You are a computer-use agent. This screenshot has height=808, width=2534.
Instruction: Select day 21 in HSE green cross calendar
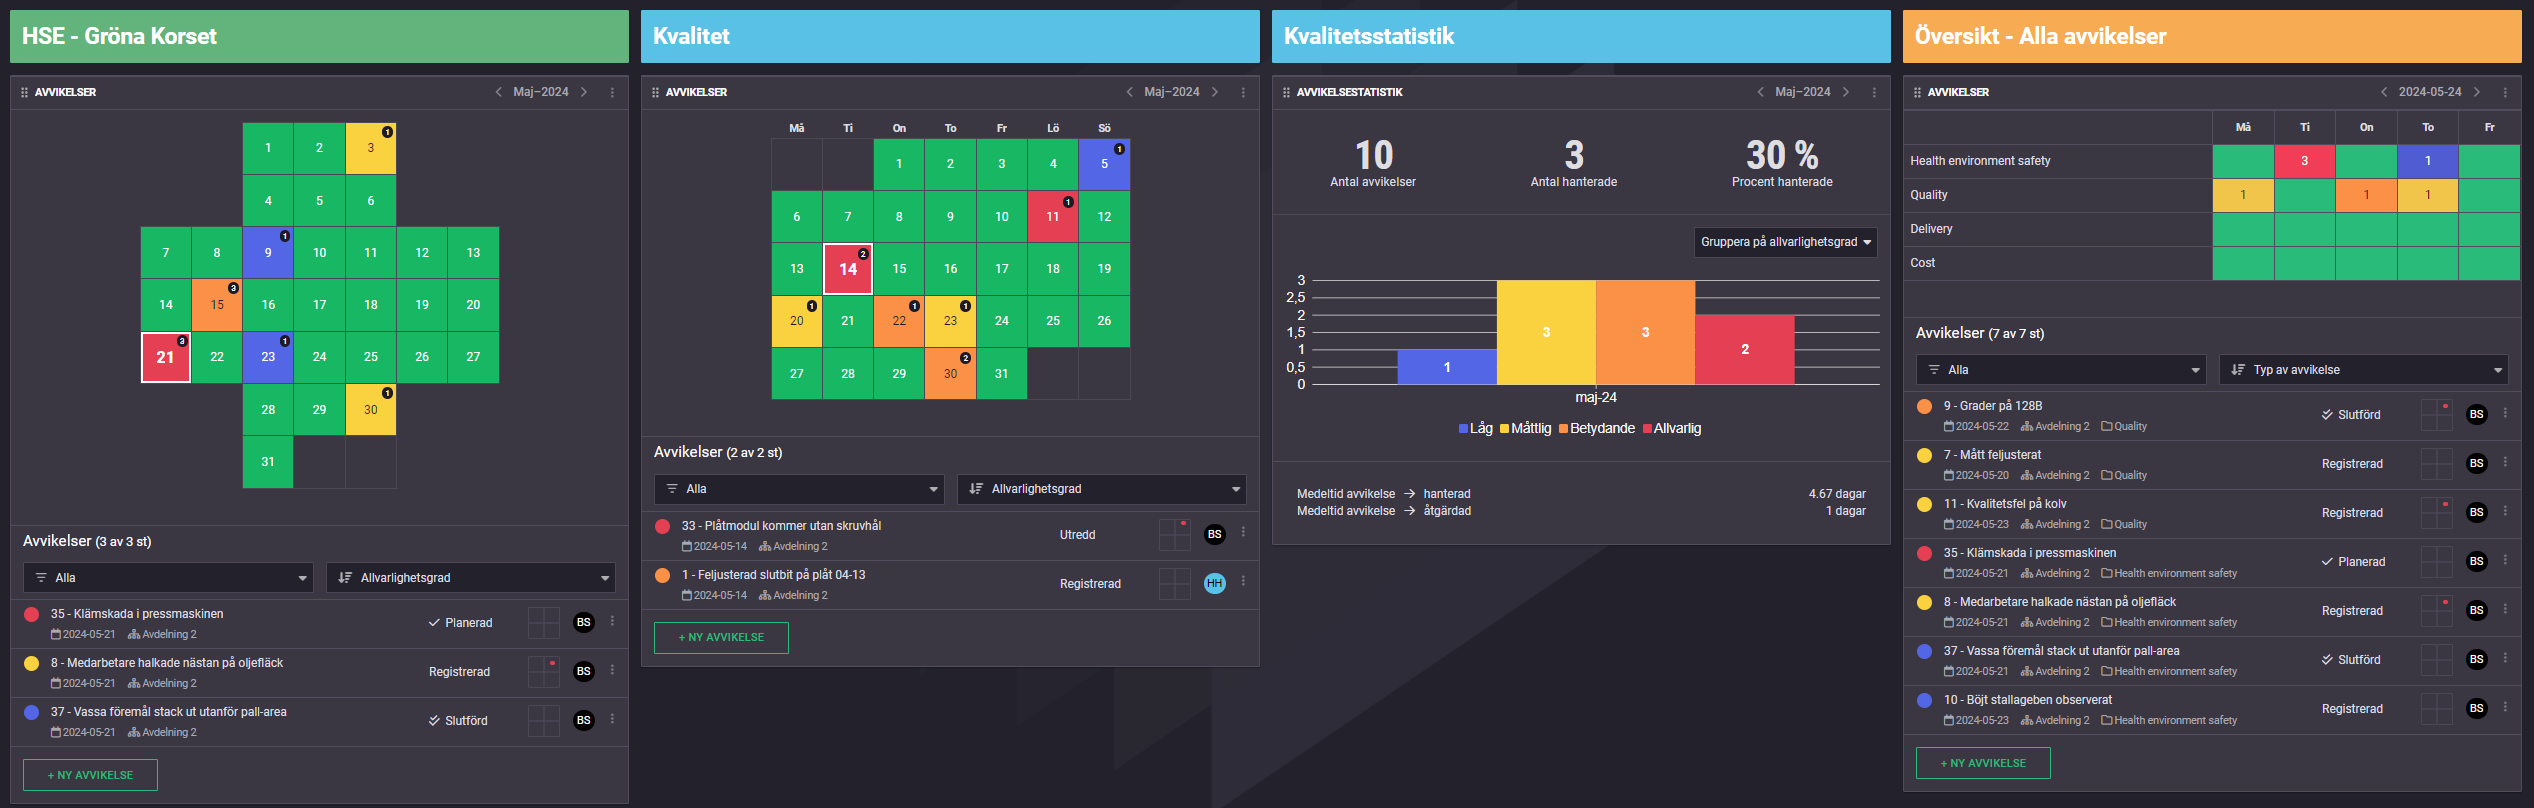pos(166,357)
